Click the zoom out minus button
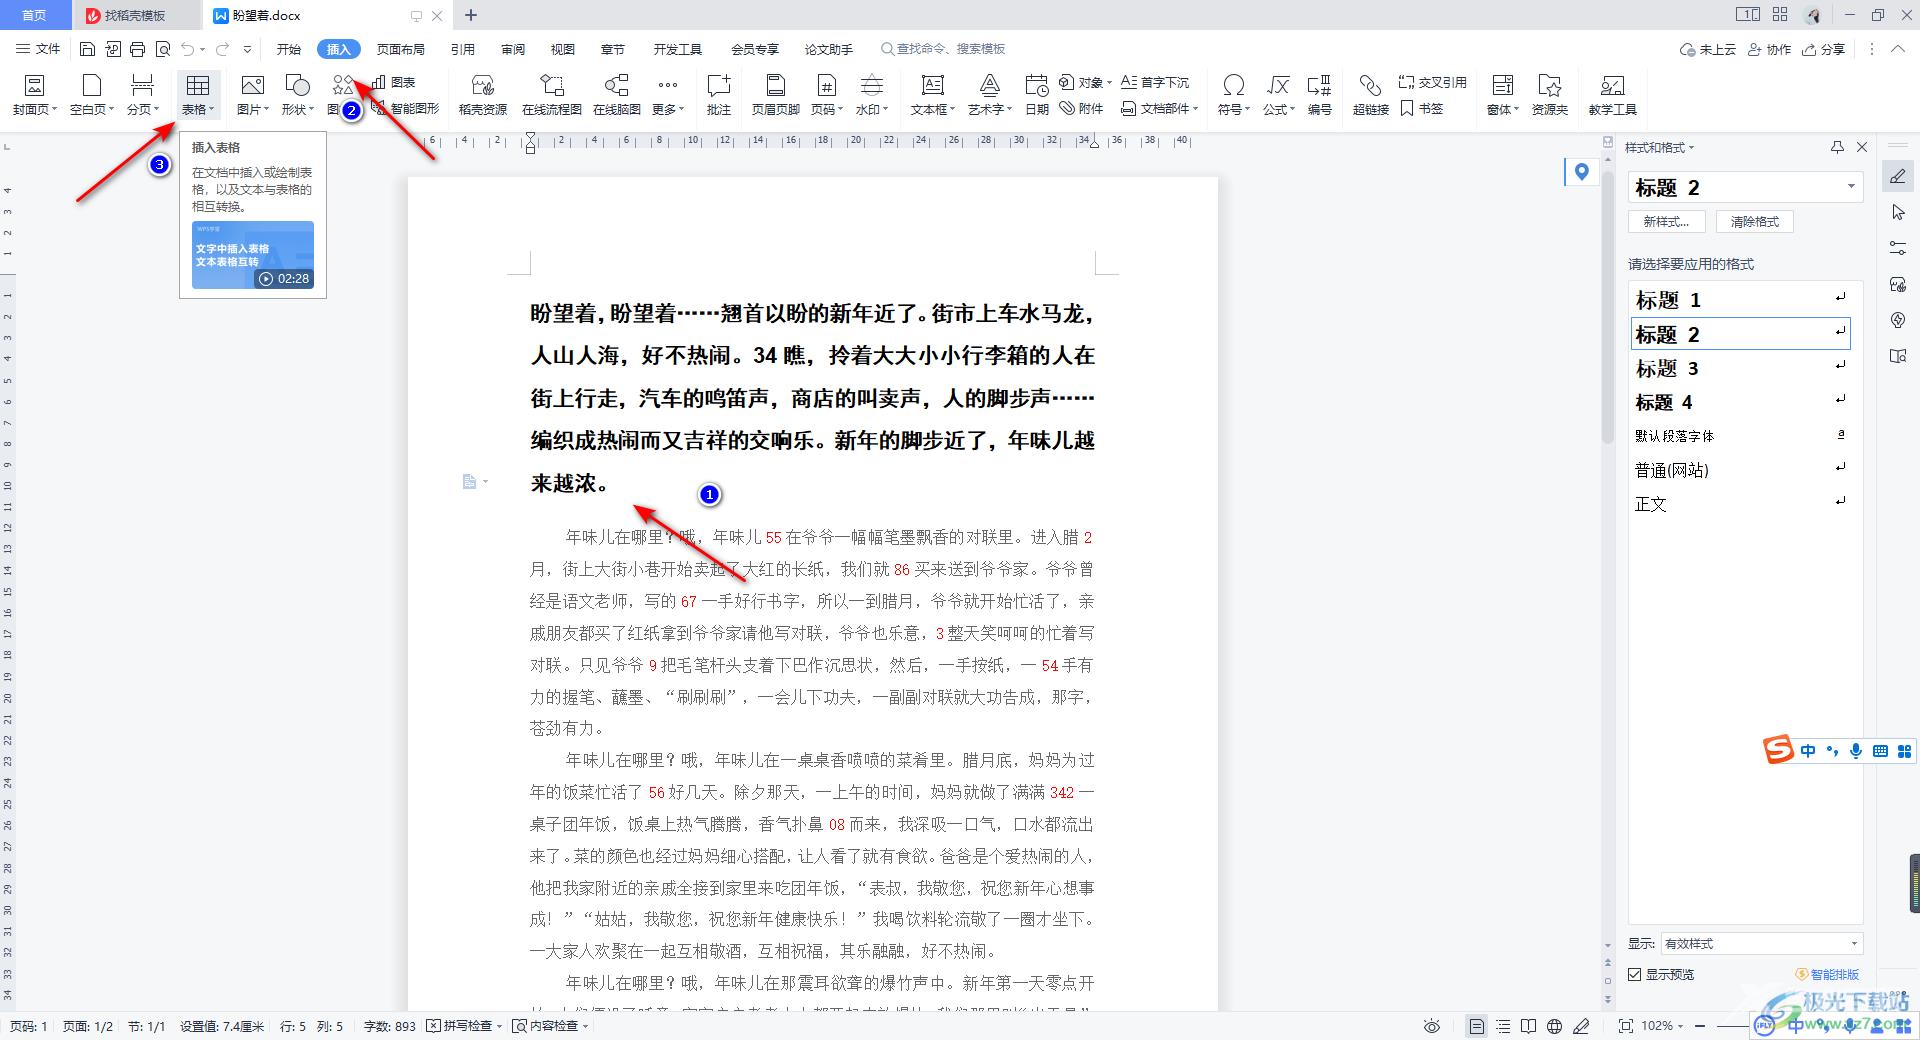 [1702, 1026]
